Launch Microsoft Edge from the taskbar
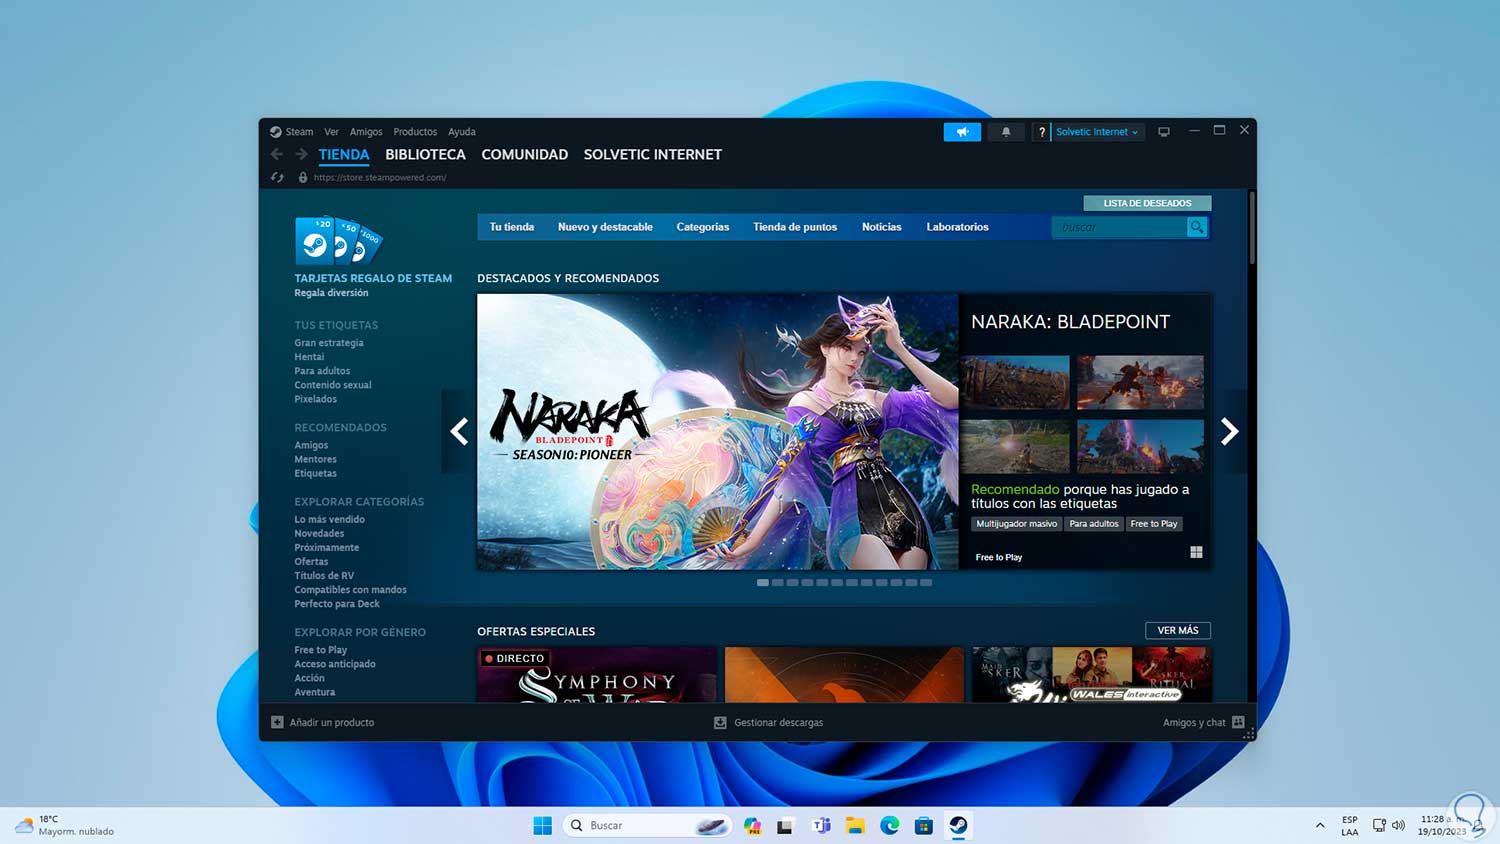1500x844 pixels. pos(889,825)
